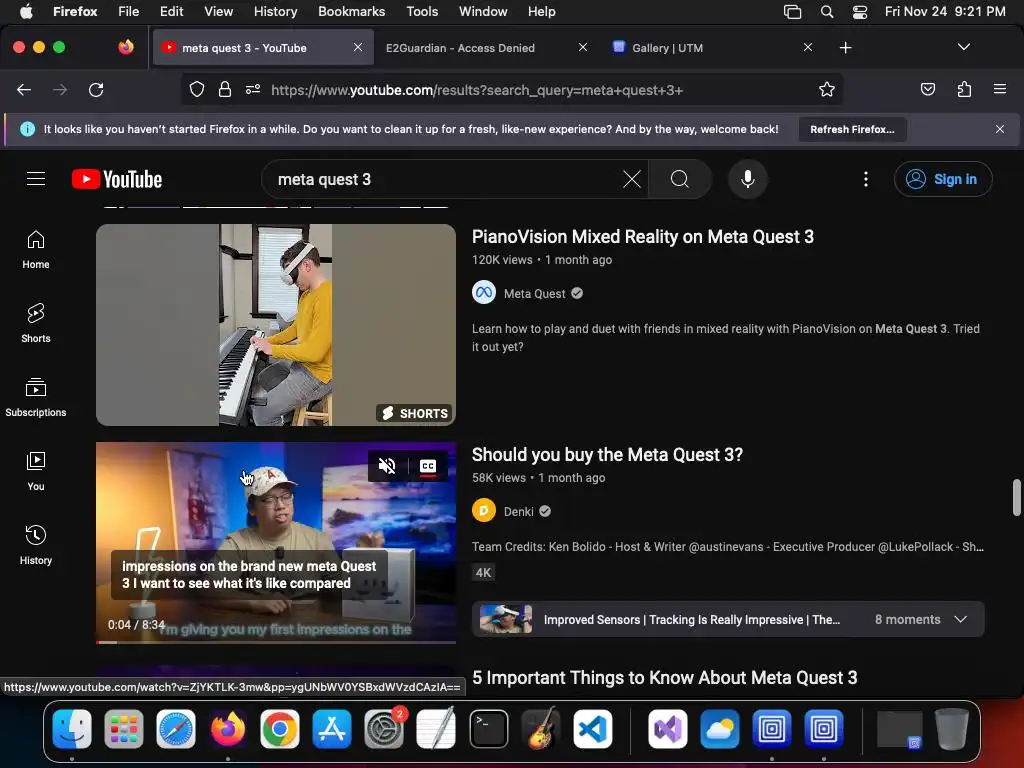Viewport: 1024px width, 768px height.
Task: Click the Denki channel avatar
Action: 484,511
